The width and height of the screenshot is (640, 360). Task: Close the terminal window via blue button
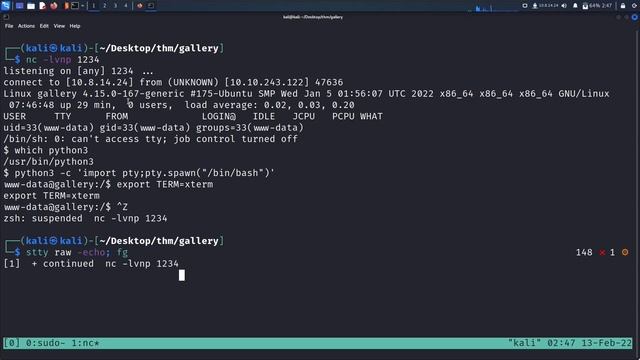(635, 17)
